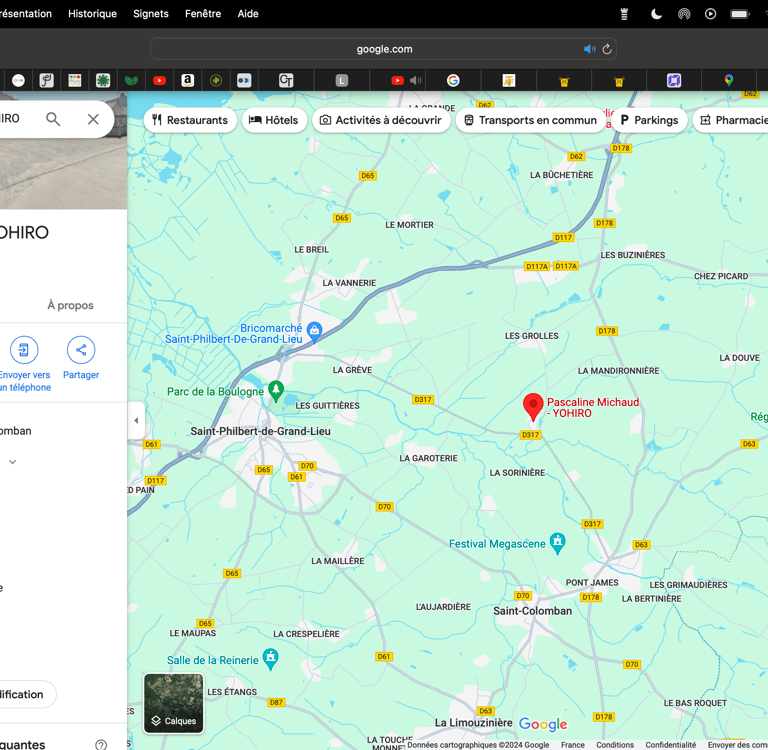This screenshot has width=768, height=750.
Task: Switch to the gray L favicon tab
Action: coord(341,80)
